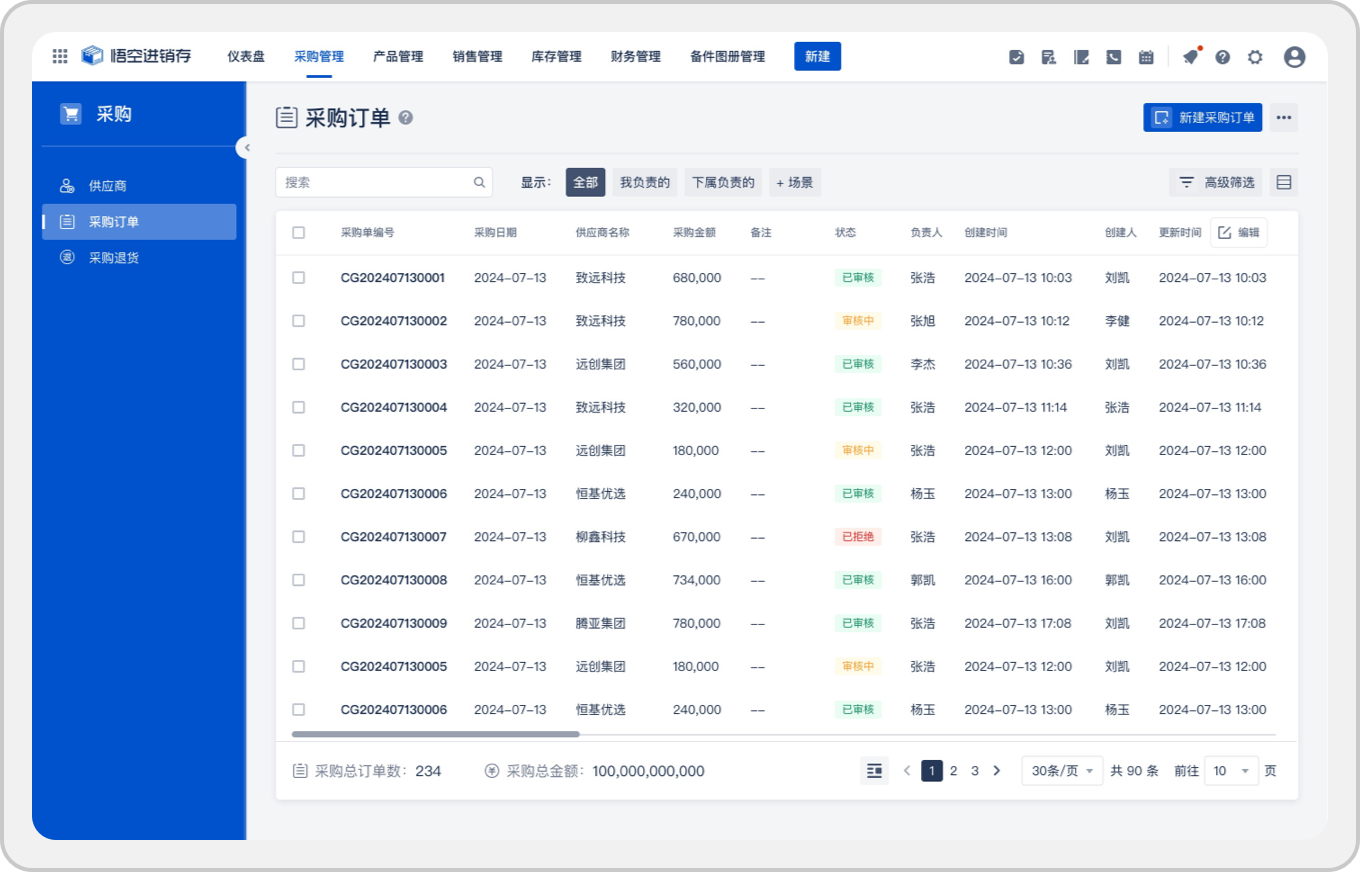Viewport: 1360px width, 872px height.
Task: Tick the checkbox for CG202407130002
Action: point(298,321)
